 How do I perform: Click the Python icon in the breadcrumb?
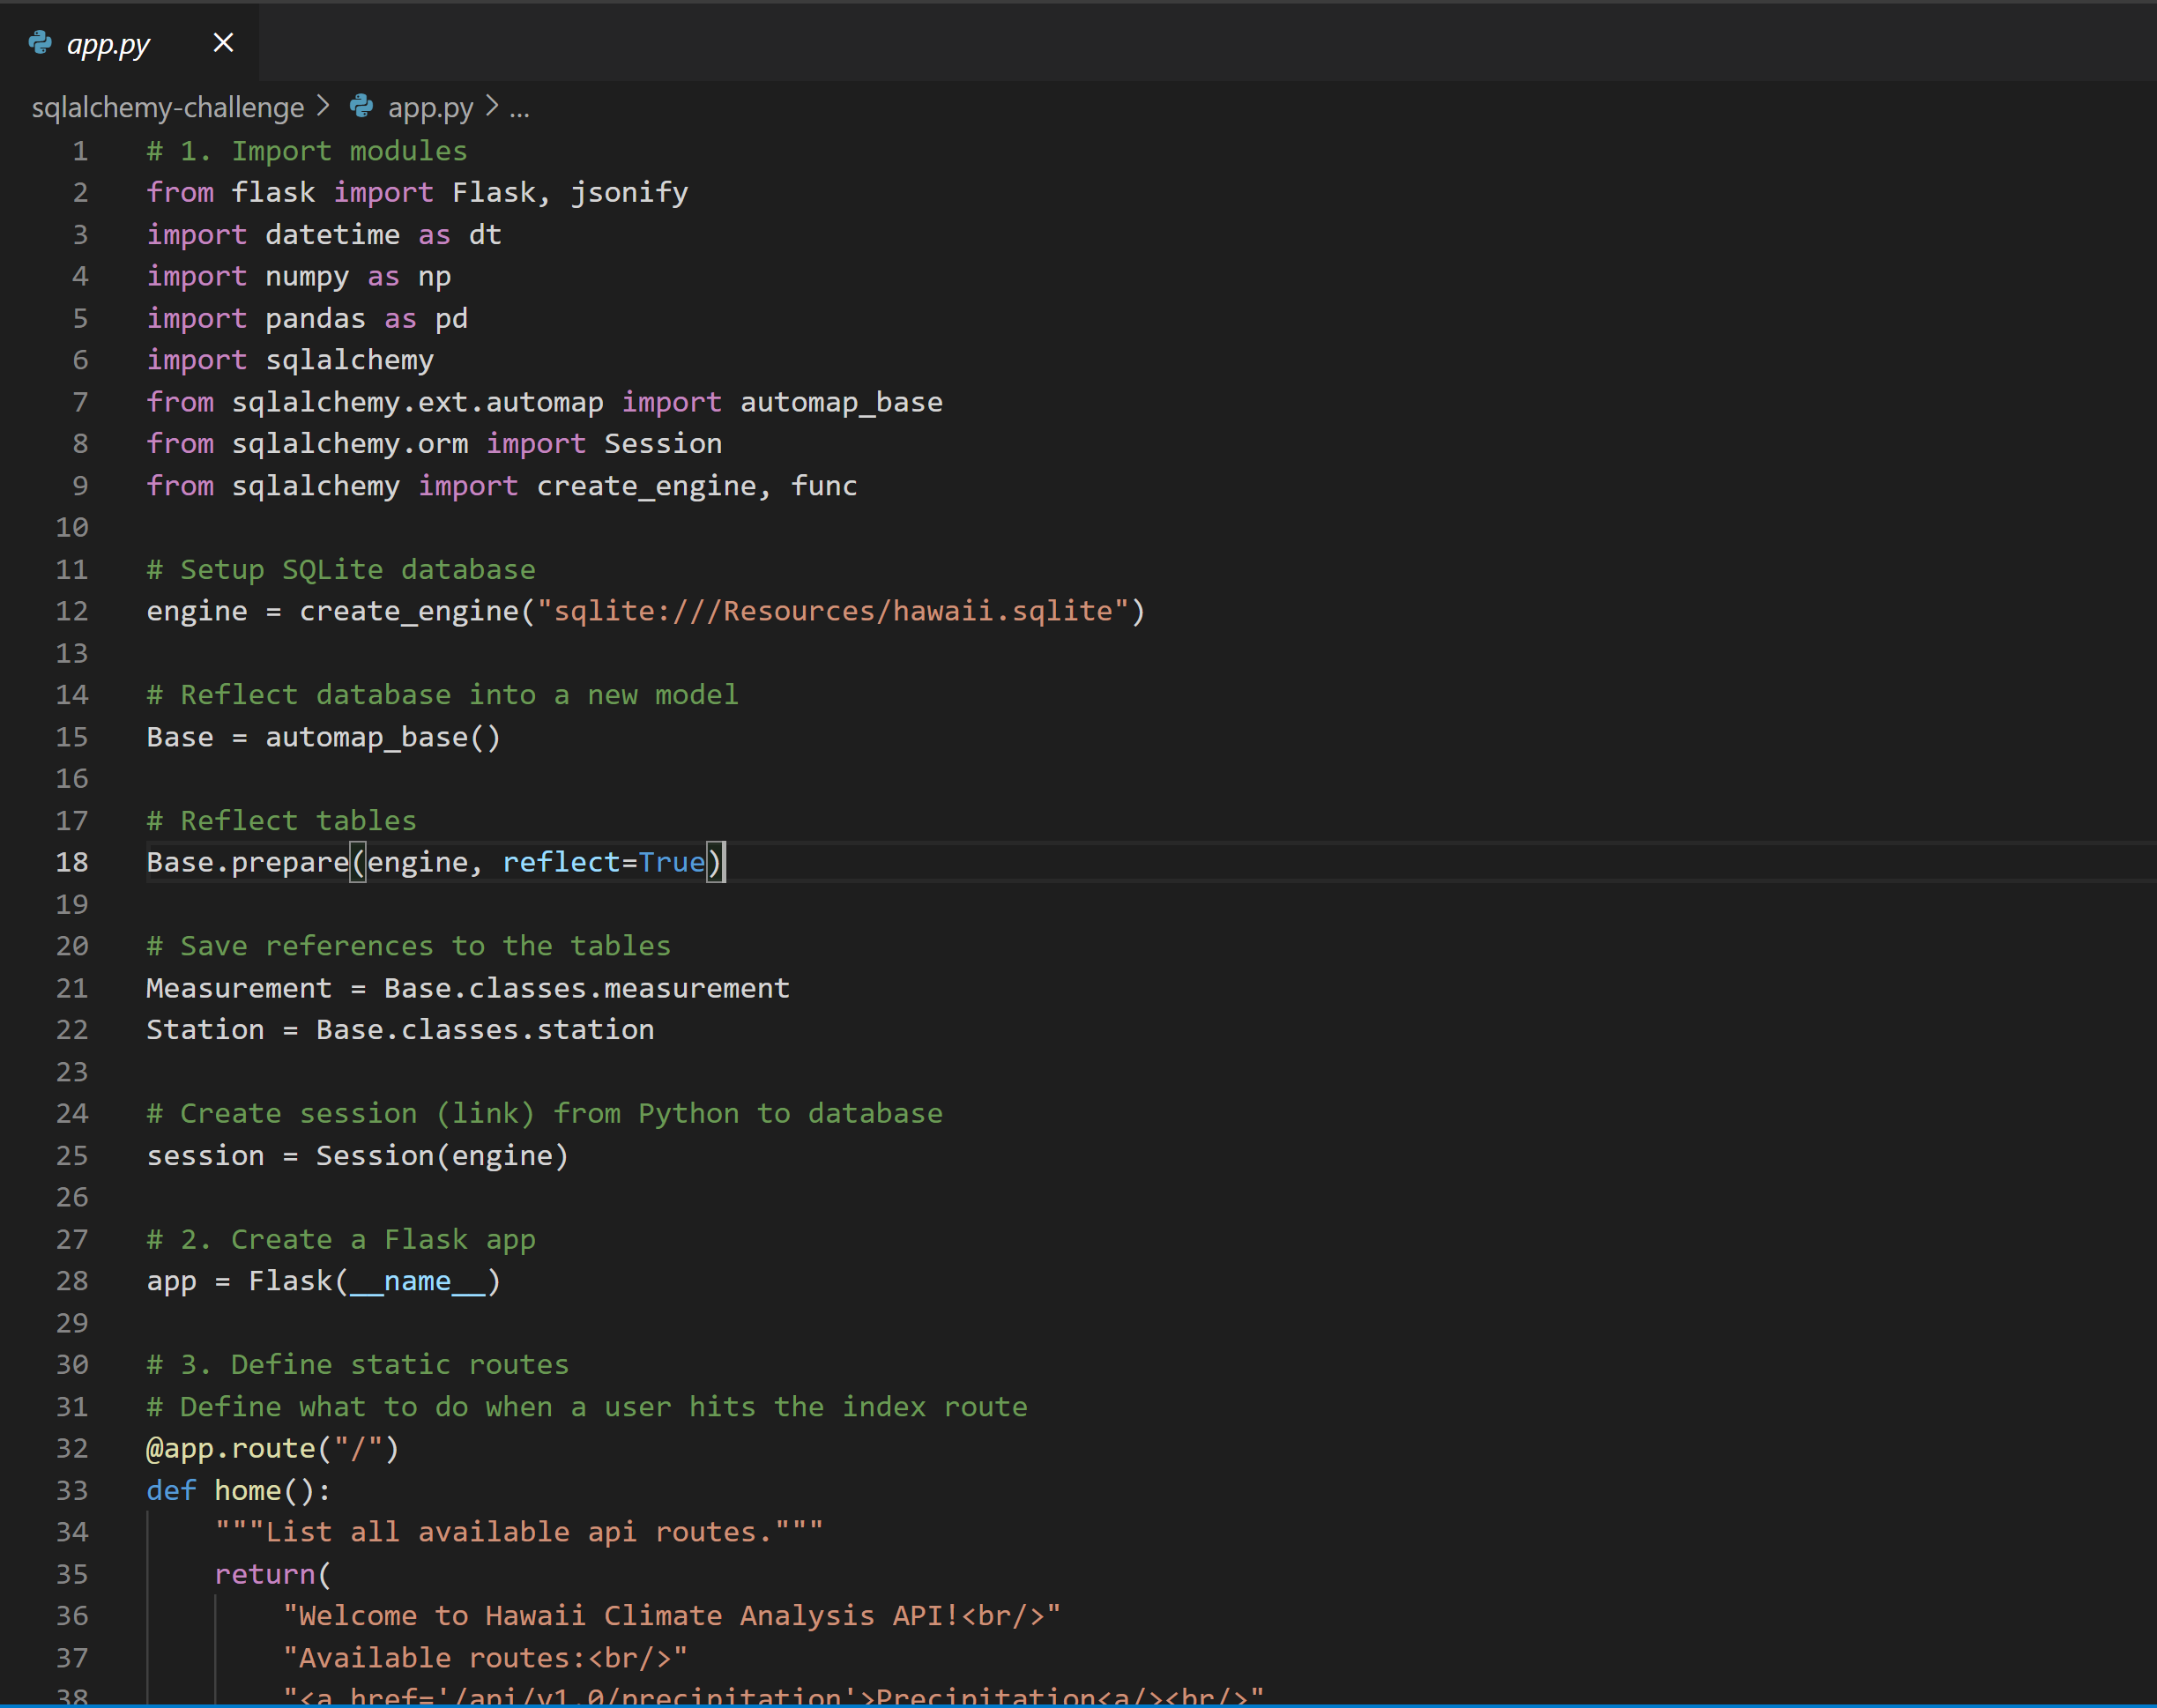tap(362, 106)
